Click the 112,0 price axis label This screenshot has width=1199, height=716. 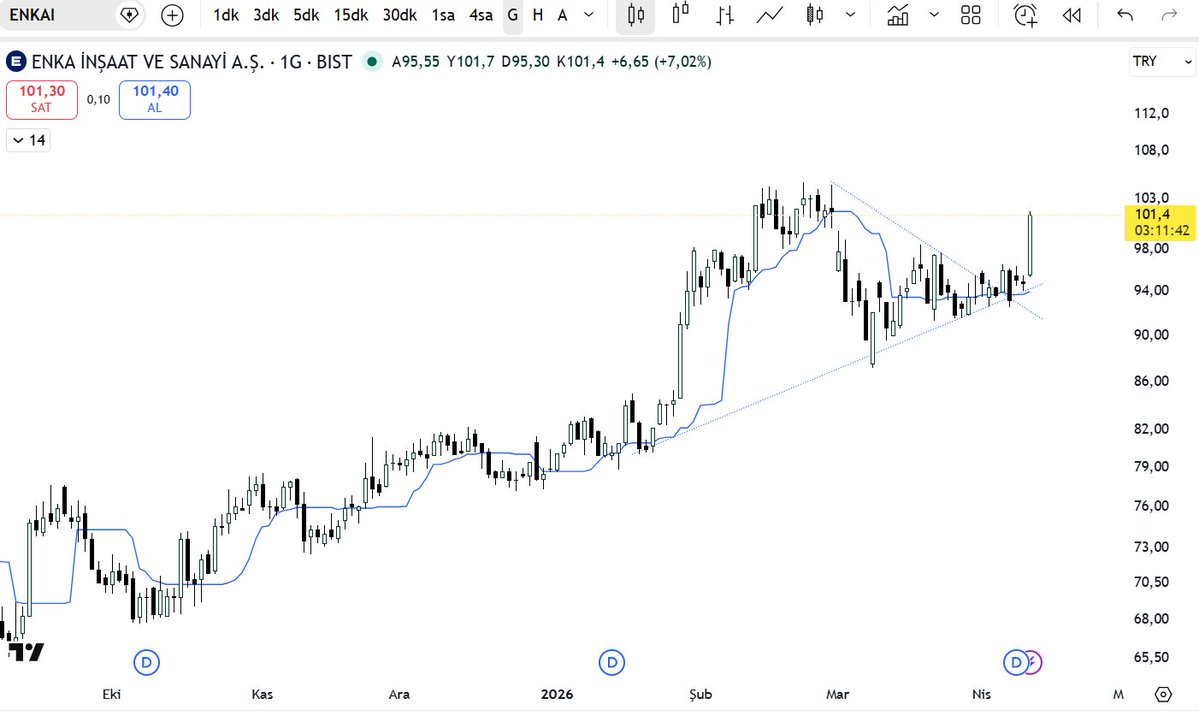(1151, 113)
